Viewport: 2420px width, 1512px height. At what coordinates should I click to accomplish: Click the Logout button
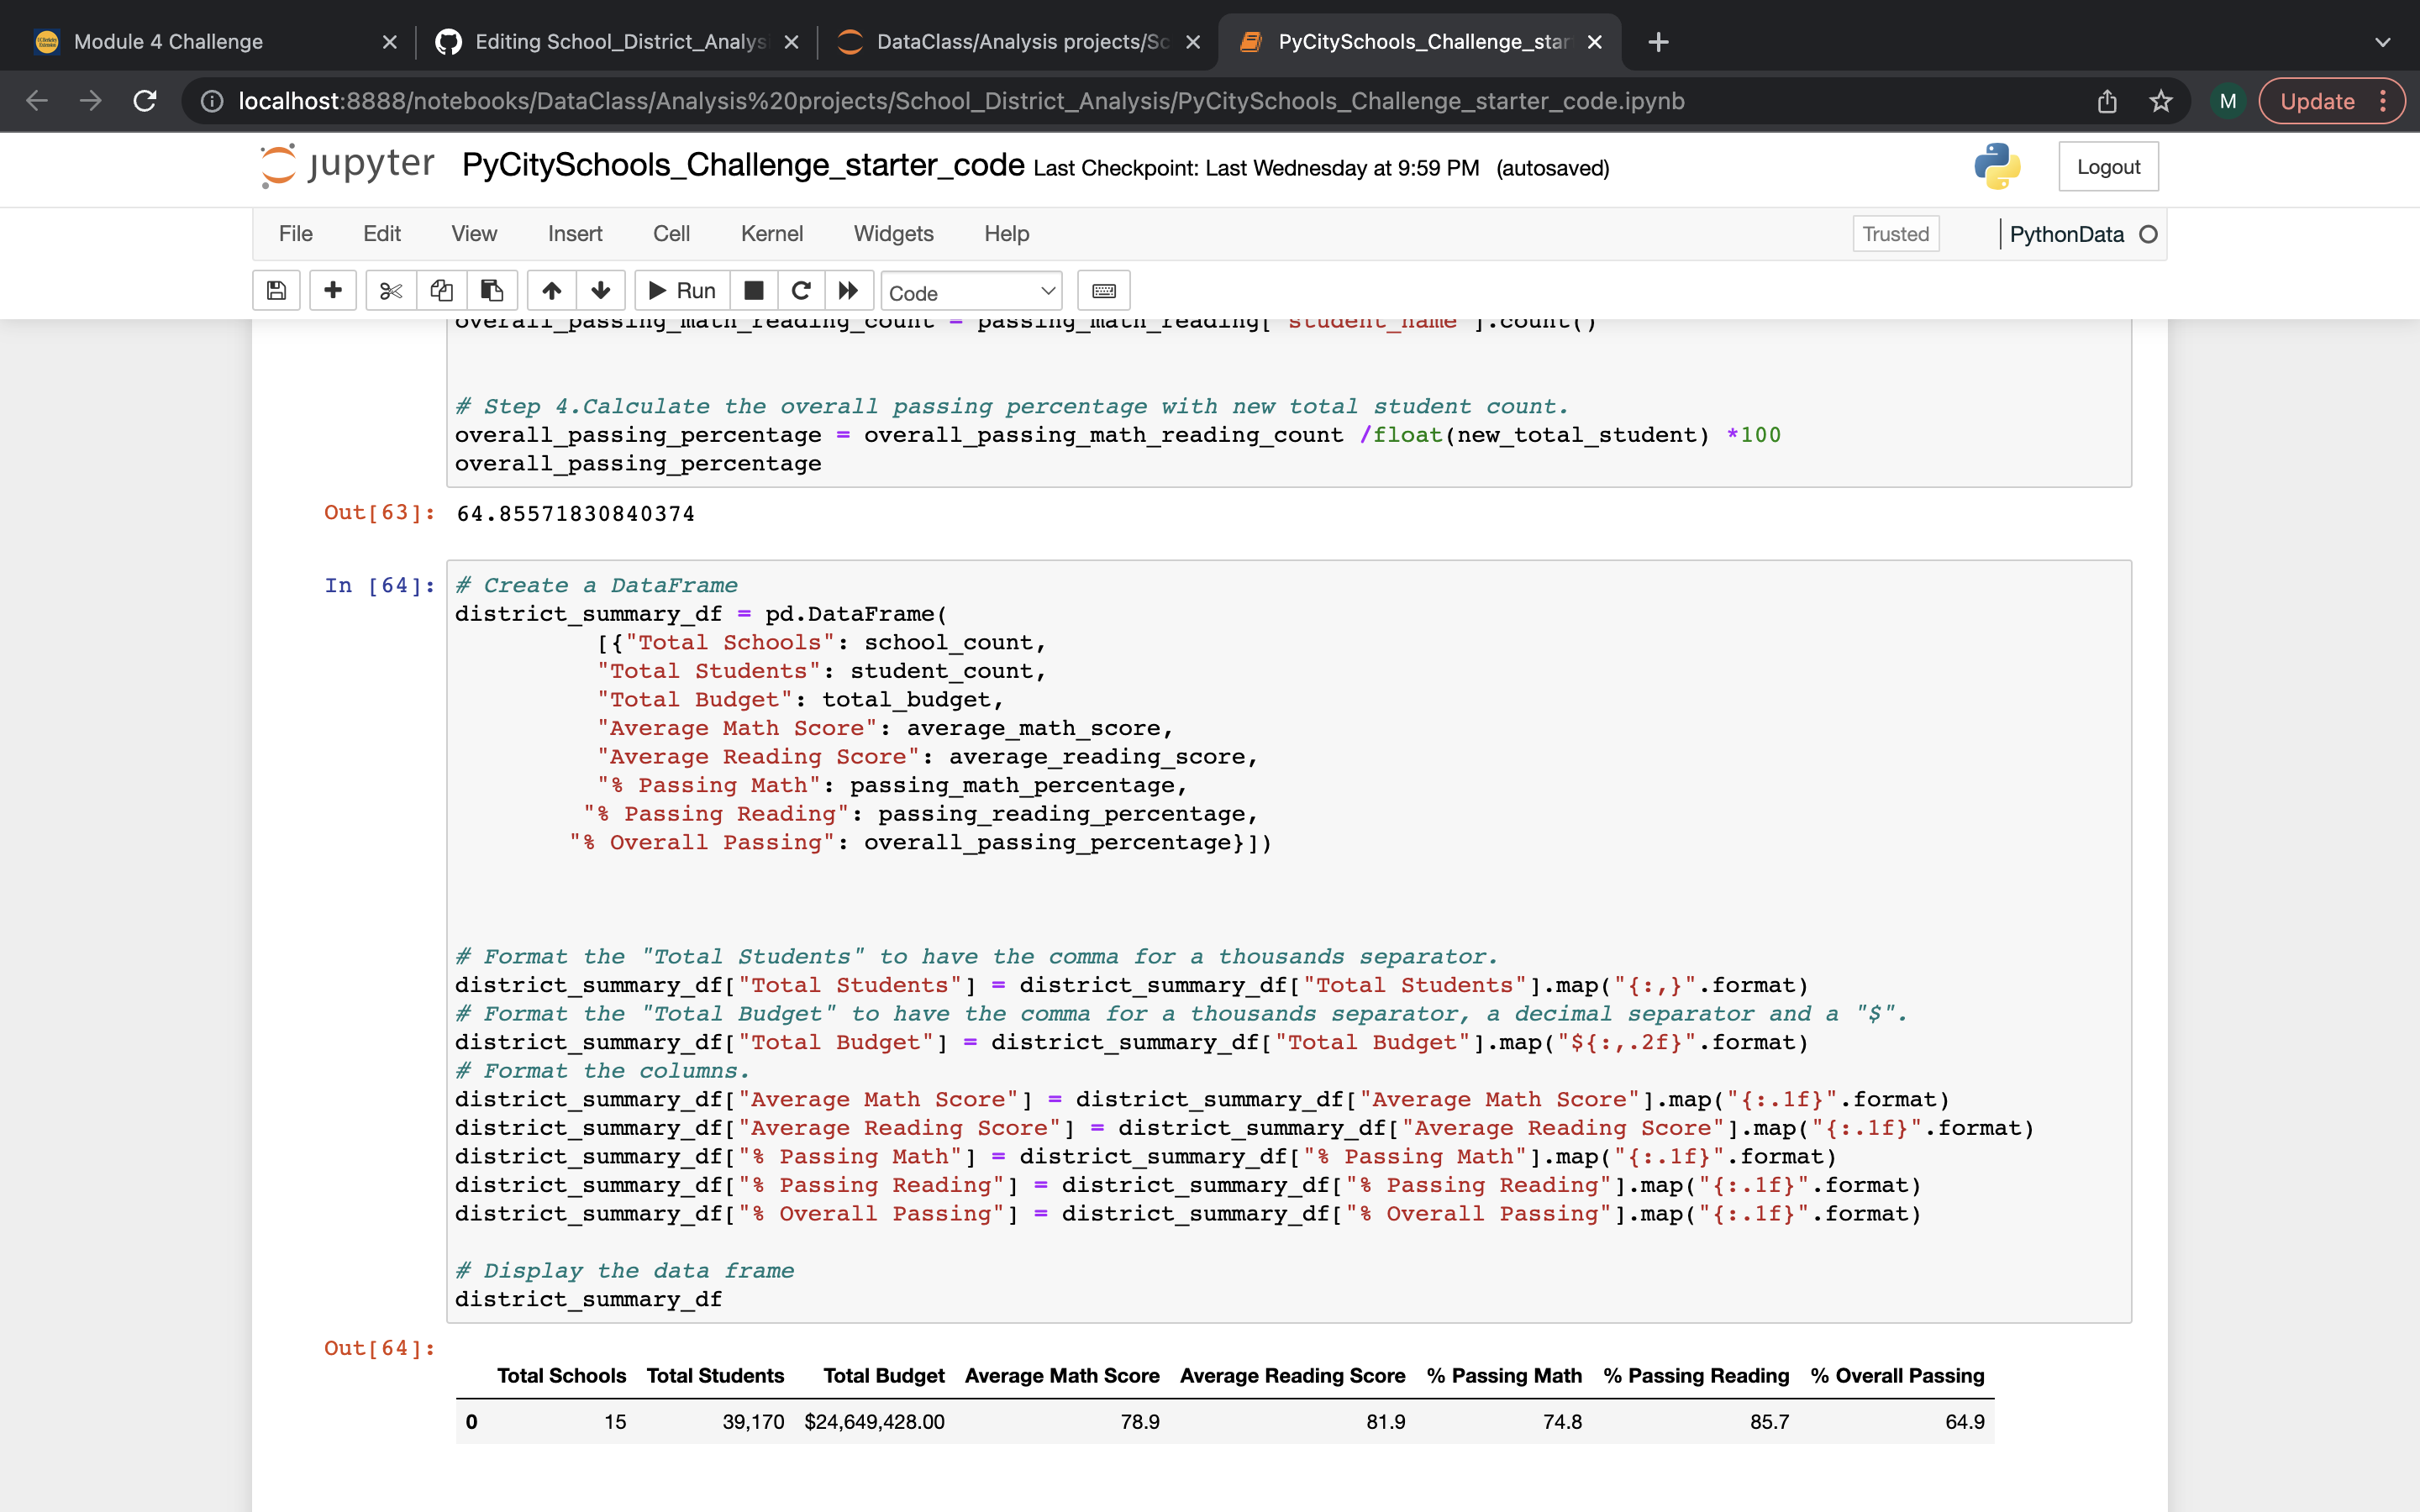(2108, 166)
